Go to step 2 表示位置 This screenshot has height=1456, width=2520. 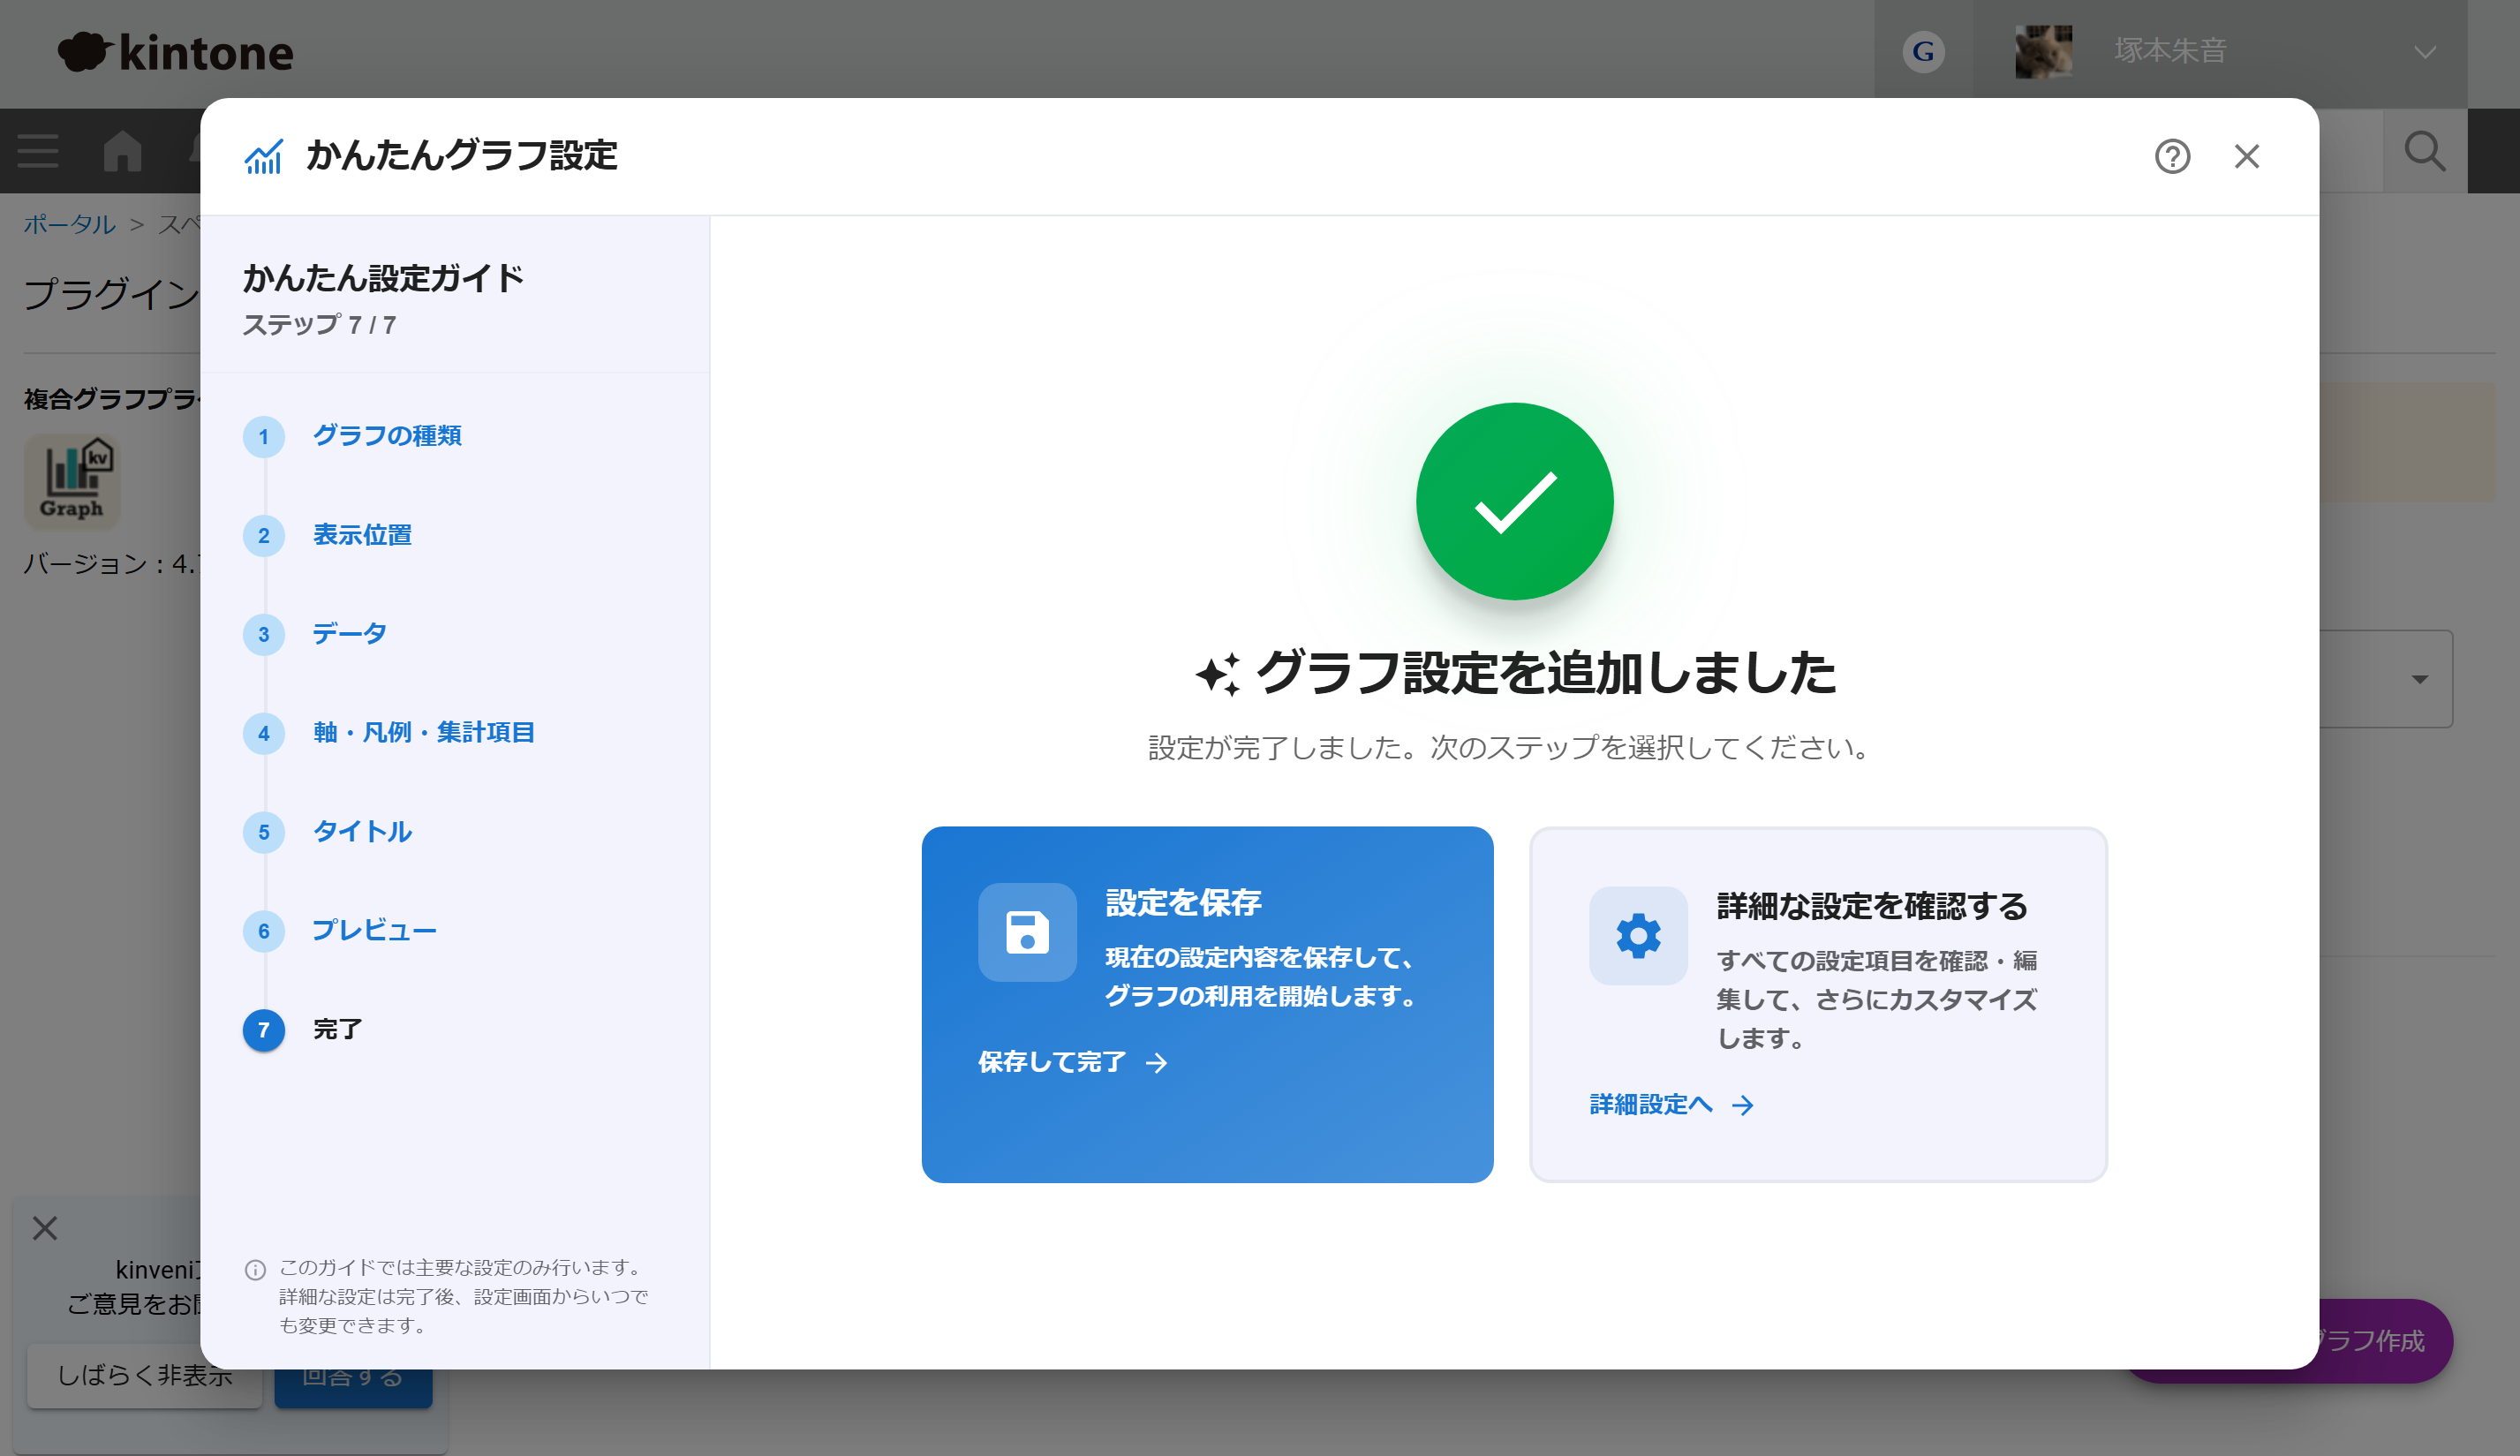pyautogui.click(x=362, y=535)
